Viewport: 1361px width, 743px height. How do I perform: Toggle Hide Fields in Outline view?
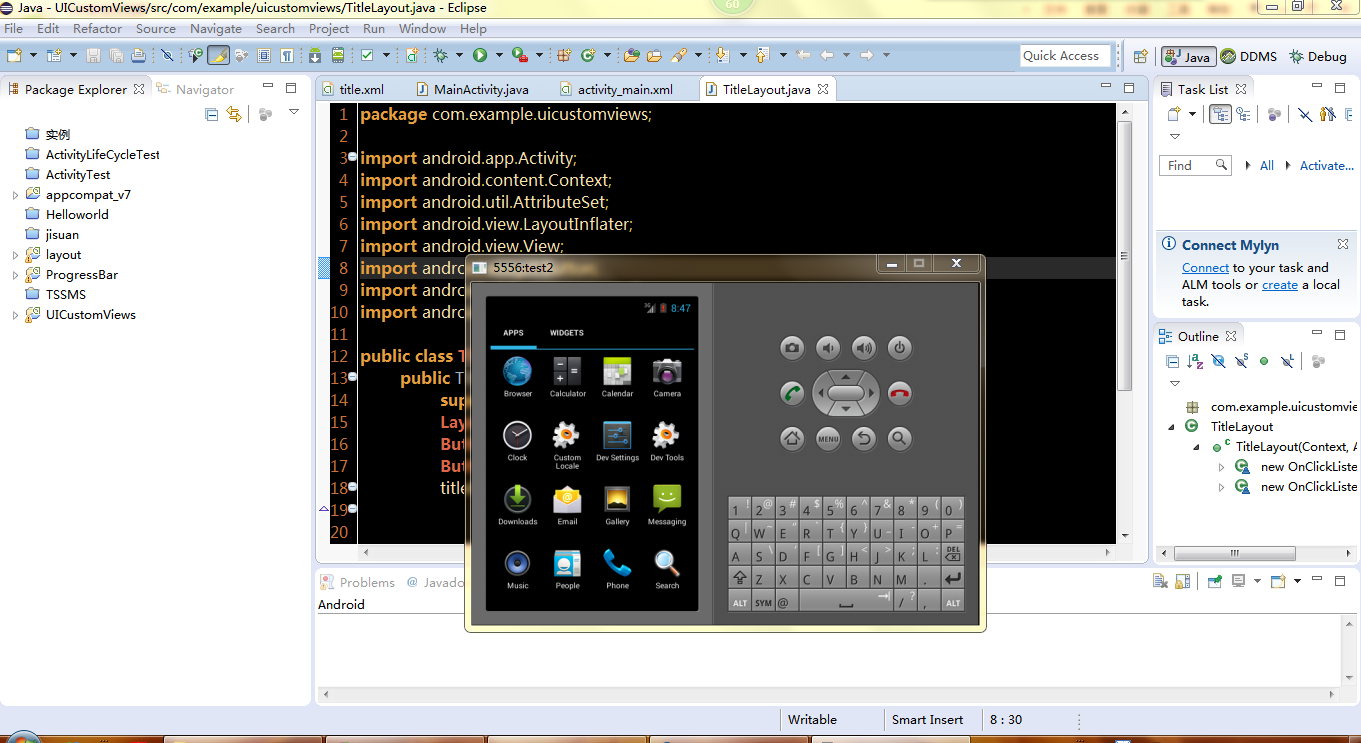(1218, 361)
